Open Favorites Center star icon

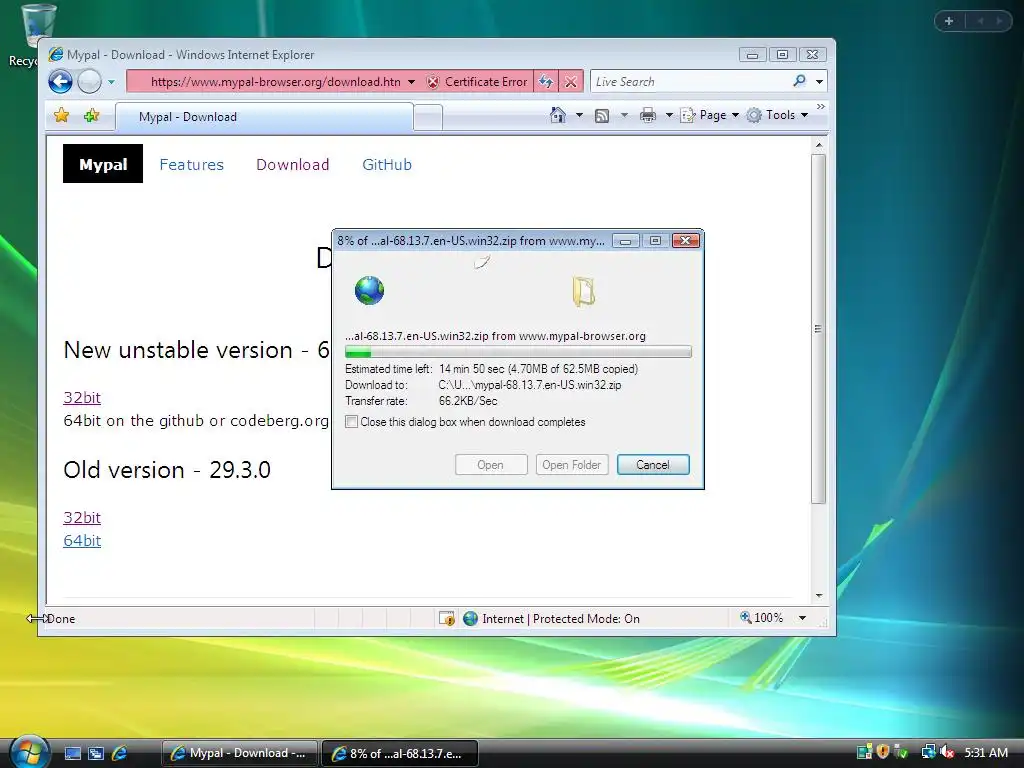tap(61, 116)
